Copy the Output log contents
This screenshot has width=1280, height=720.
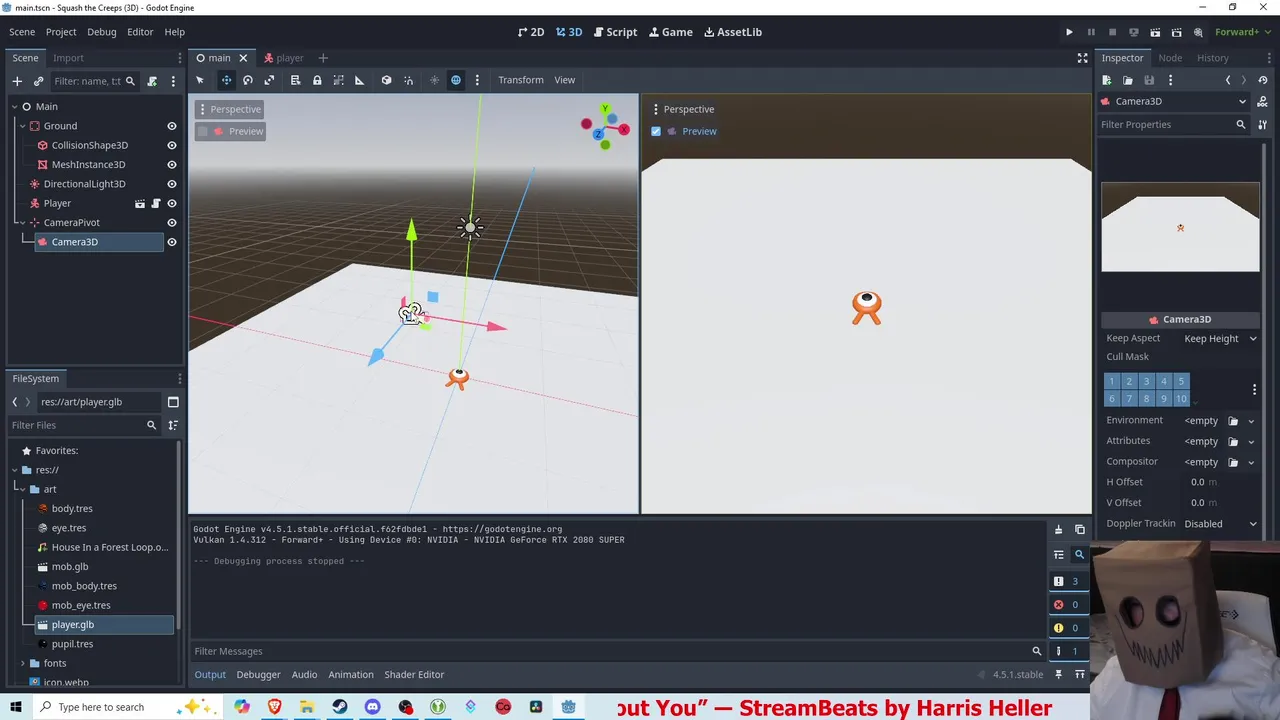tap(1080, 530)
